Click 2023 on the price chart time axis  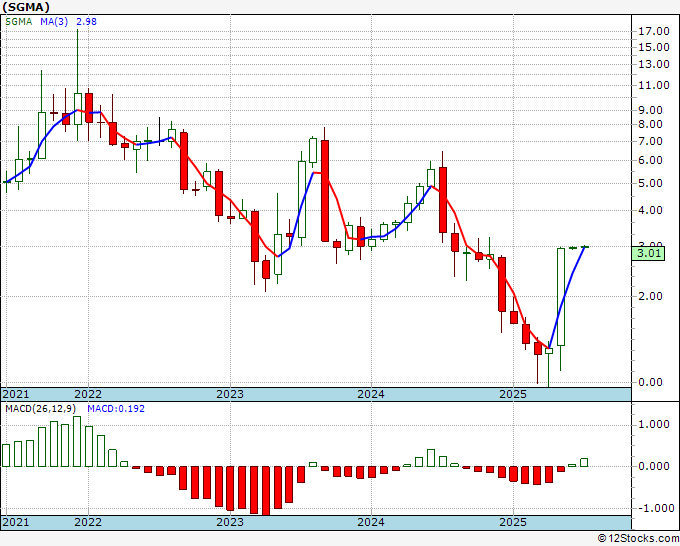click(x=230, y=394)
